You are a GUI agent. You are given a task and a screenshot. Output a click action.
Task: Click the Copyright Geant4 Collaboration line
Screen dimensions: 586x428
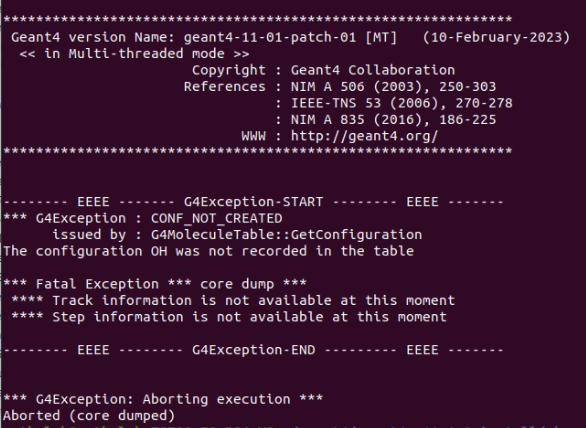point(323,70)
